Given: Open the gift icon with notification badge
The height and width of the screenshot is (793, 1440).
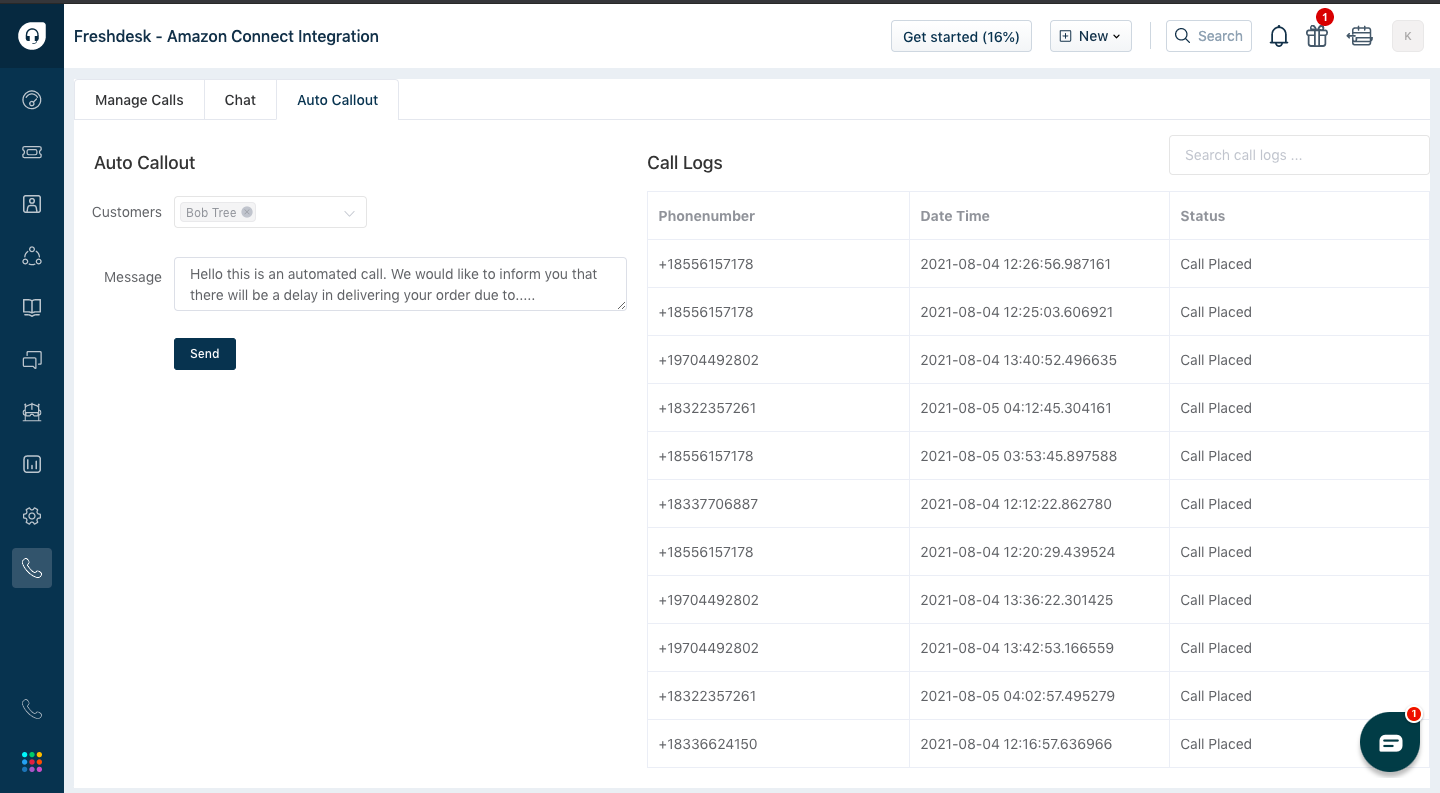Looking at the screenshot, I should point(1317,36).
